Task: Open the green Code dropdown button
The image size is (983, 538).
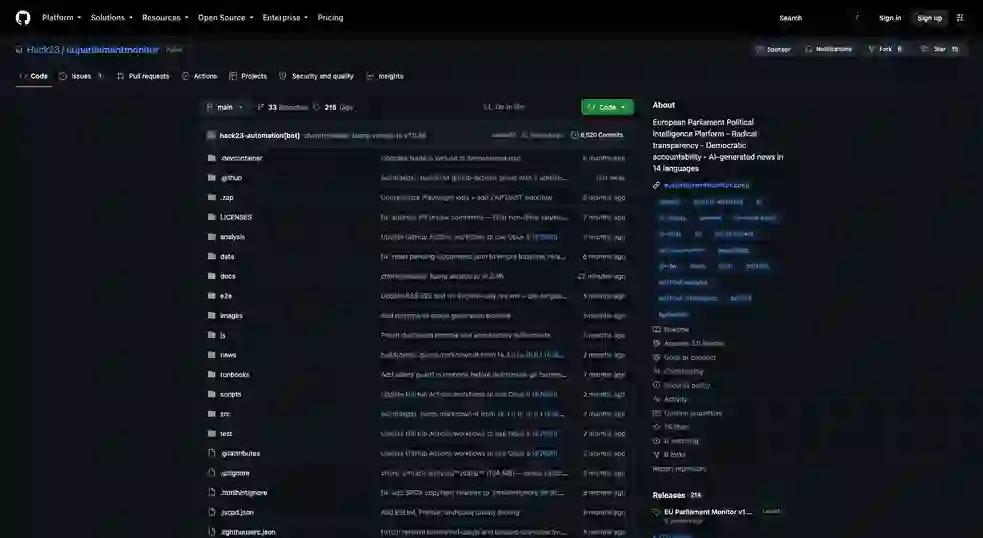Action: point(607,107)
